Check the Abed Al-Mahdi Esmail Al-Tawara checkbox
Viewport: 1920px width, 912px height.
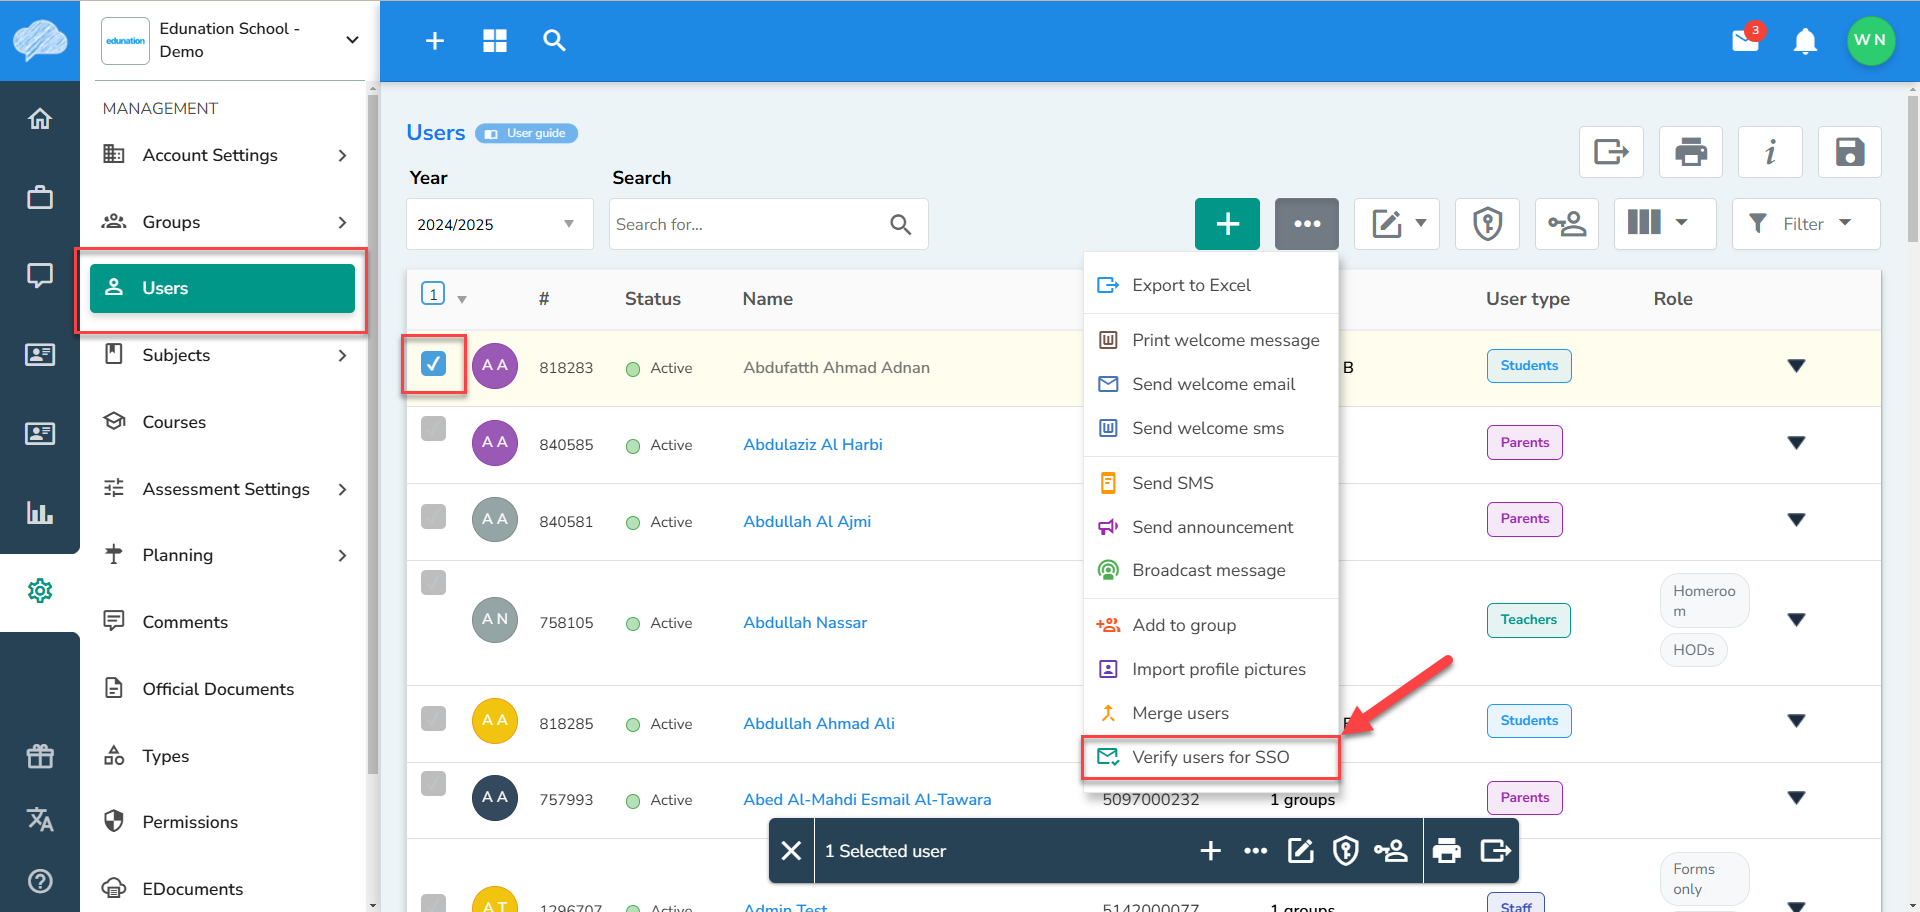click(433, 783)
